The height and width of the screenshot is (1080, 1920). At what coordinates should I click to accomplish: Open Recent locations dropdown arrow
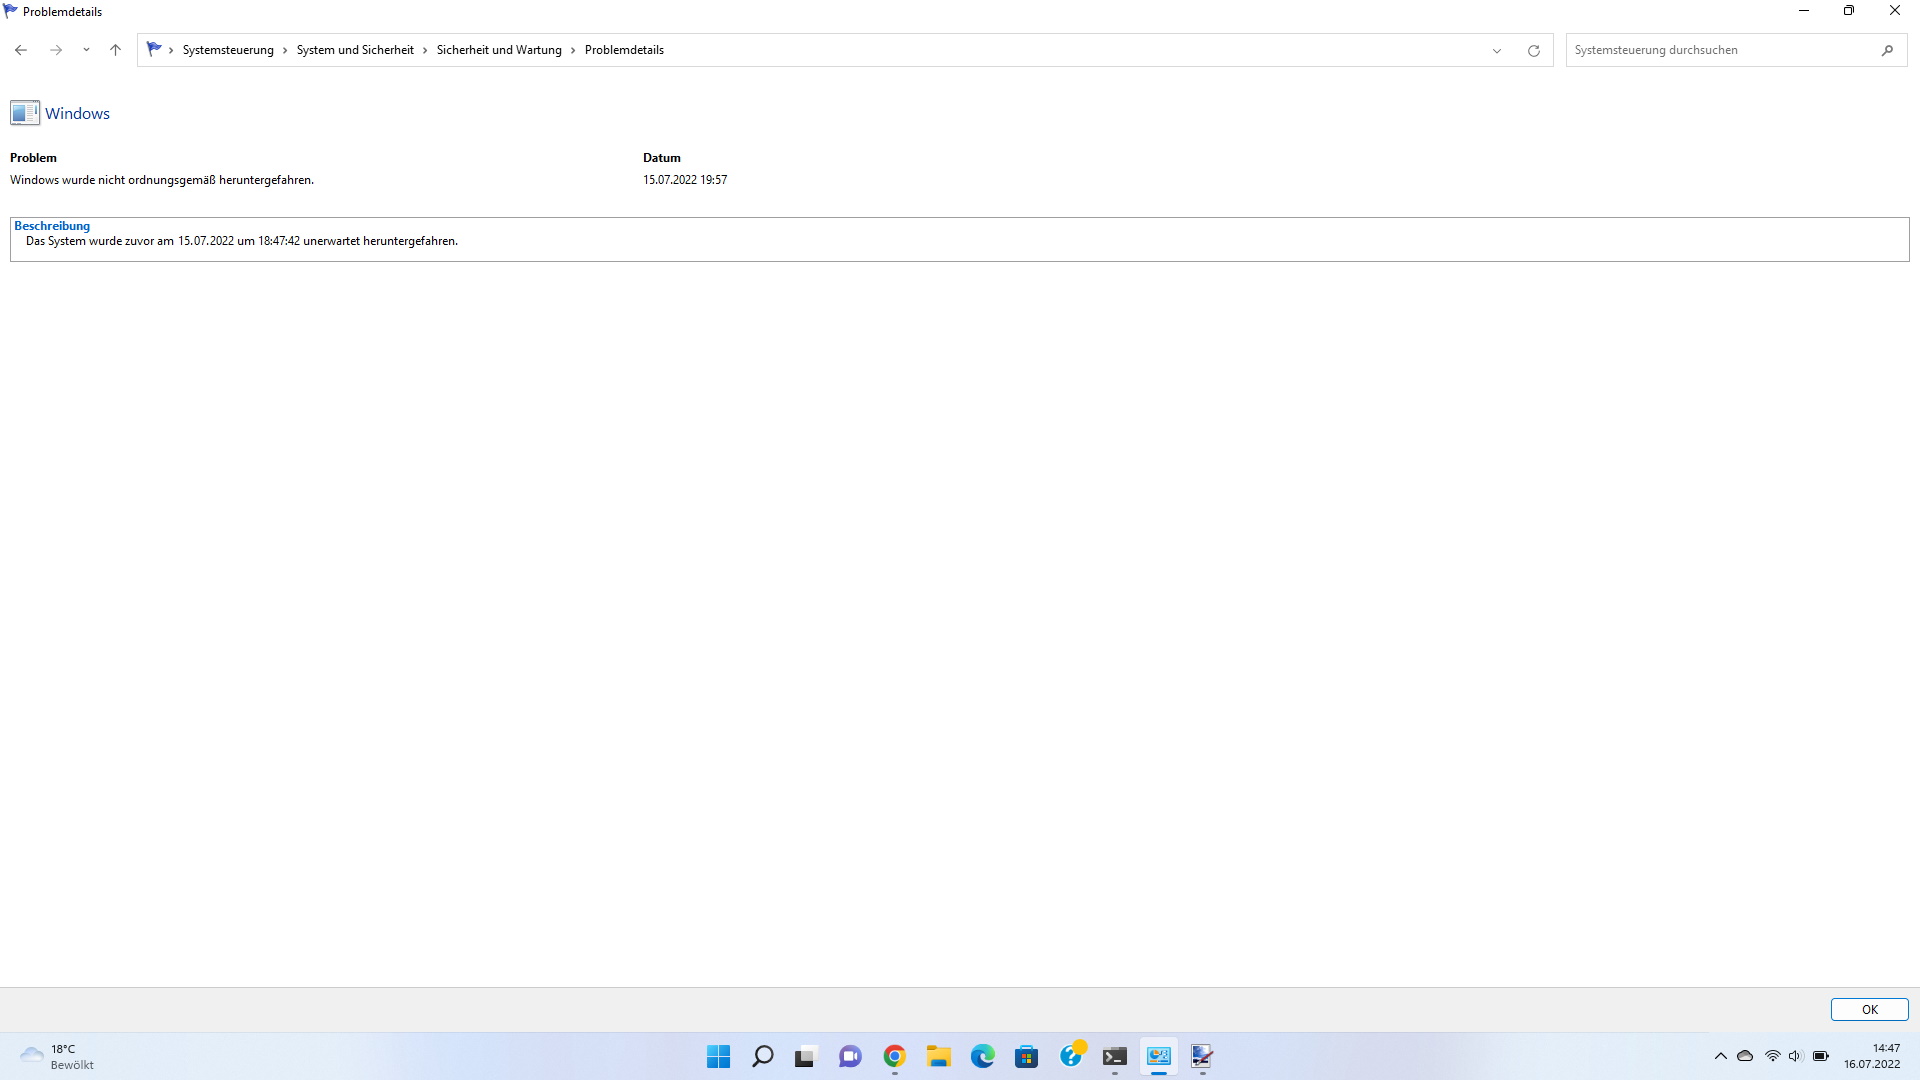click(x=86, y=50)
